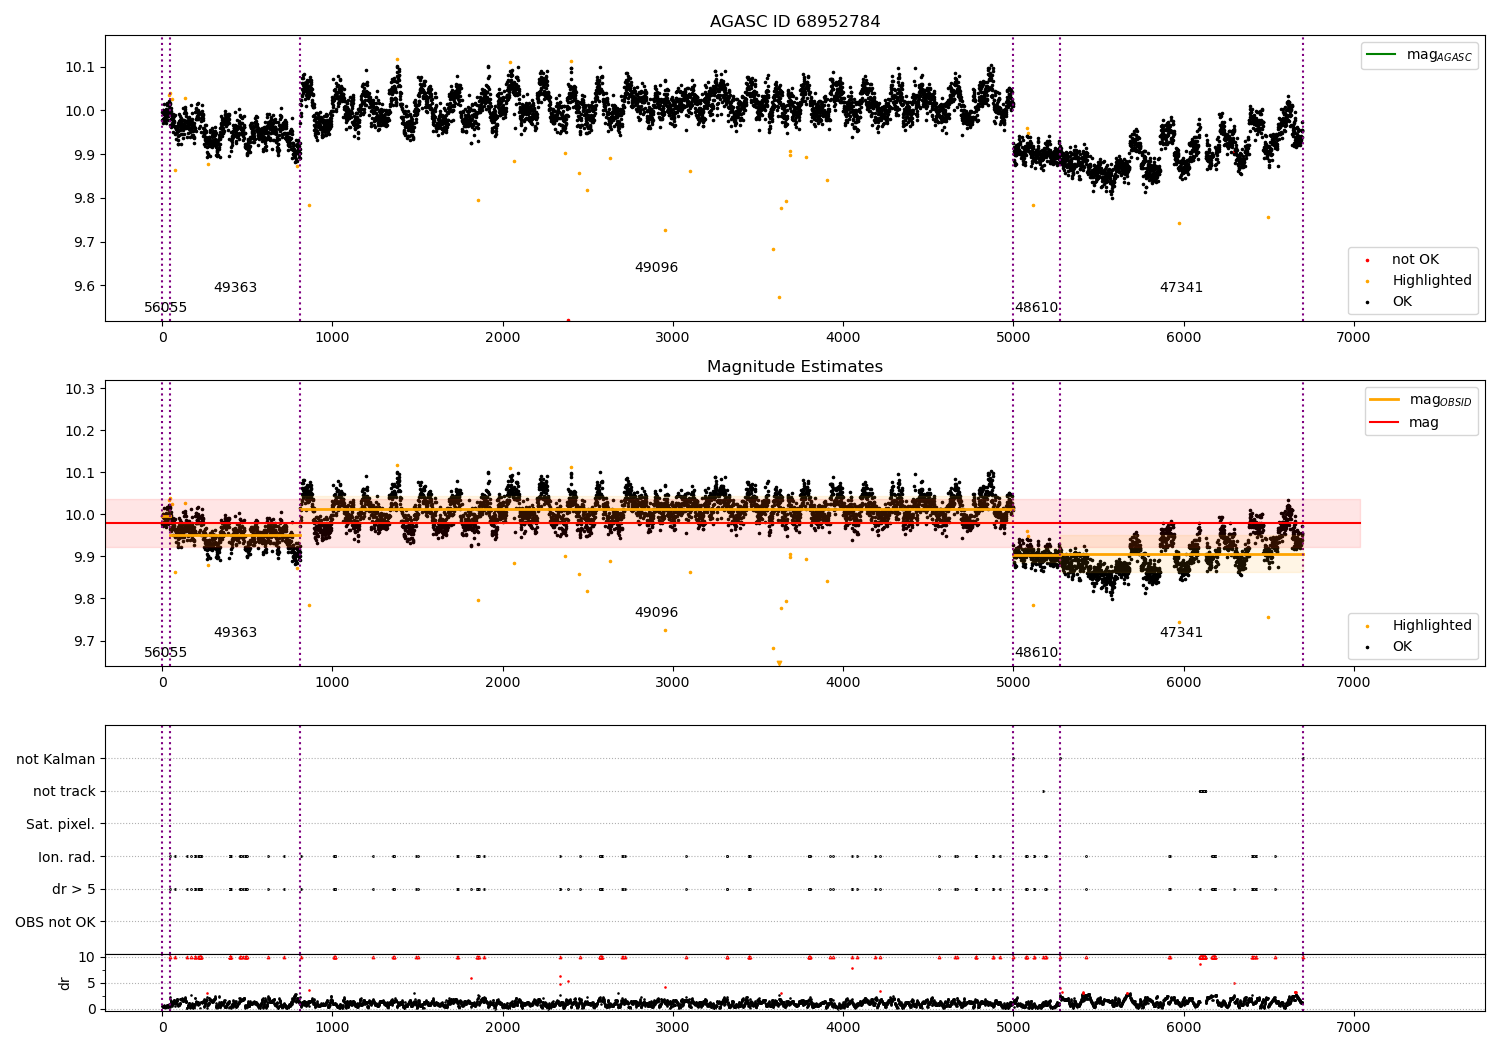
Task: Click the title "AGASC ID 68952784"
Action: (x=795, y=22)
